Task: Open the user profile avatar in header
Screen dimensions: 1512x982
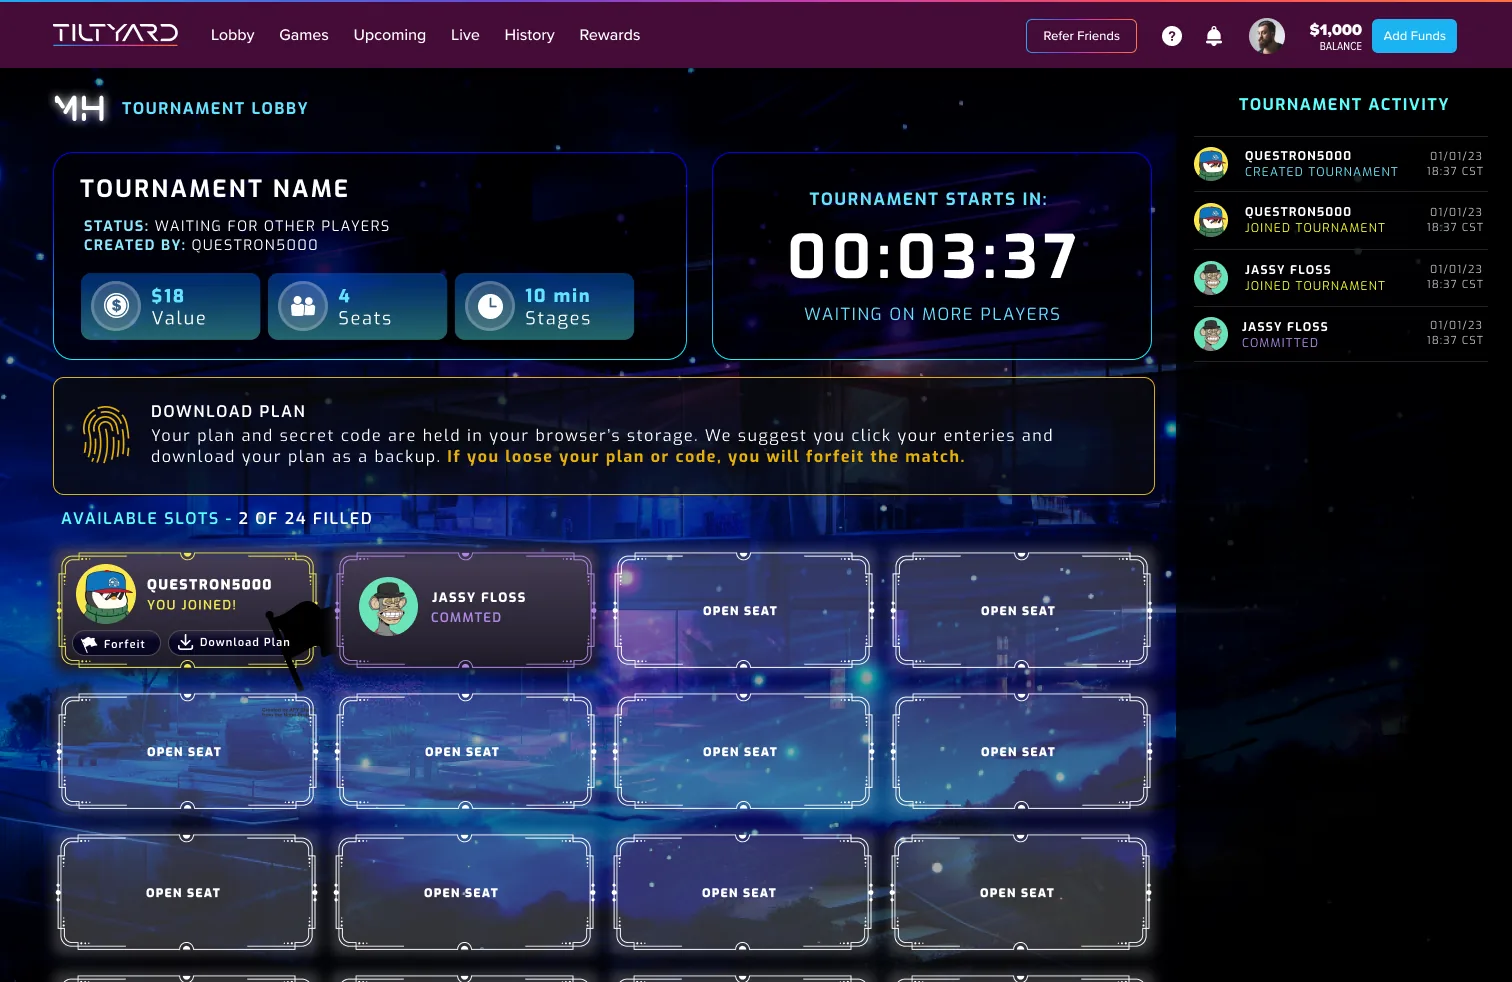Action: 1267,36
